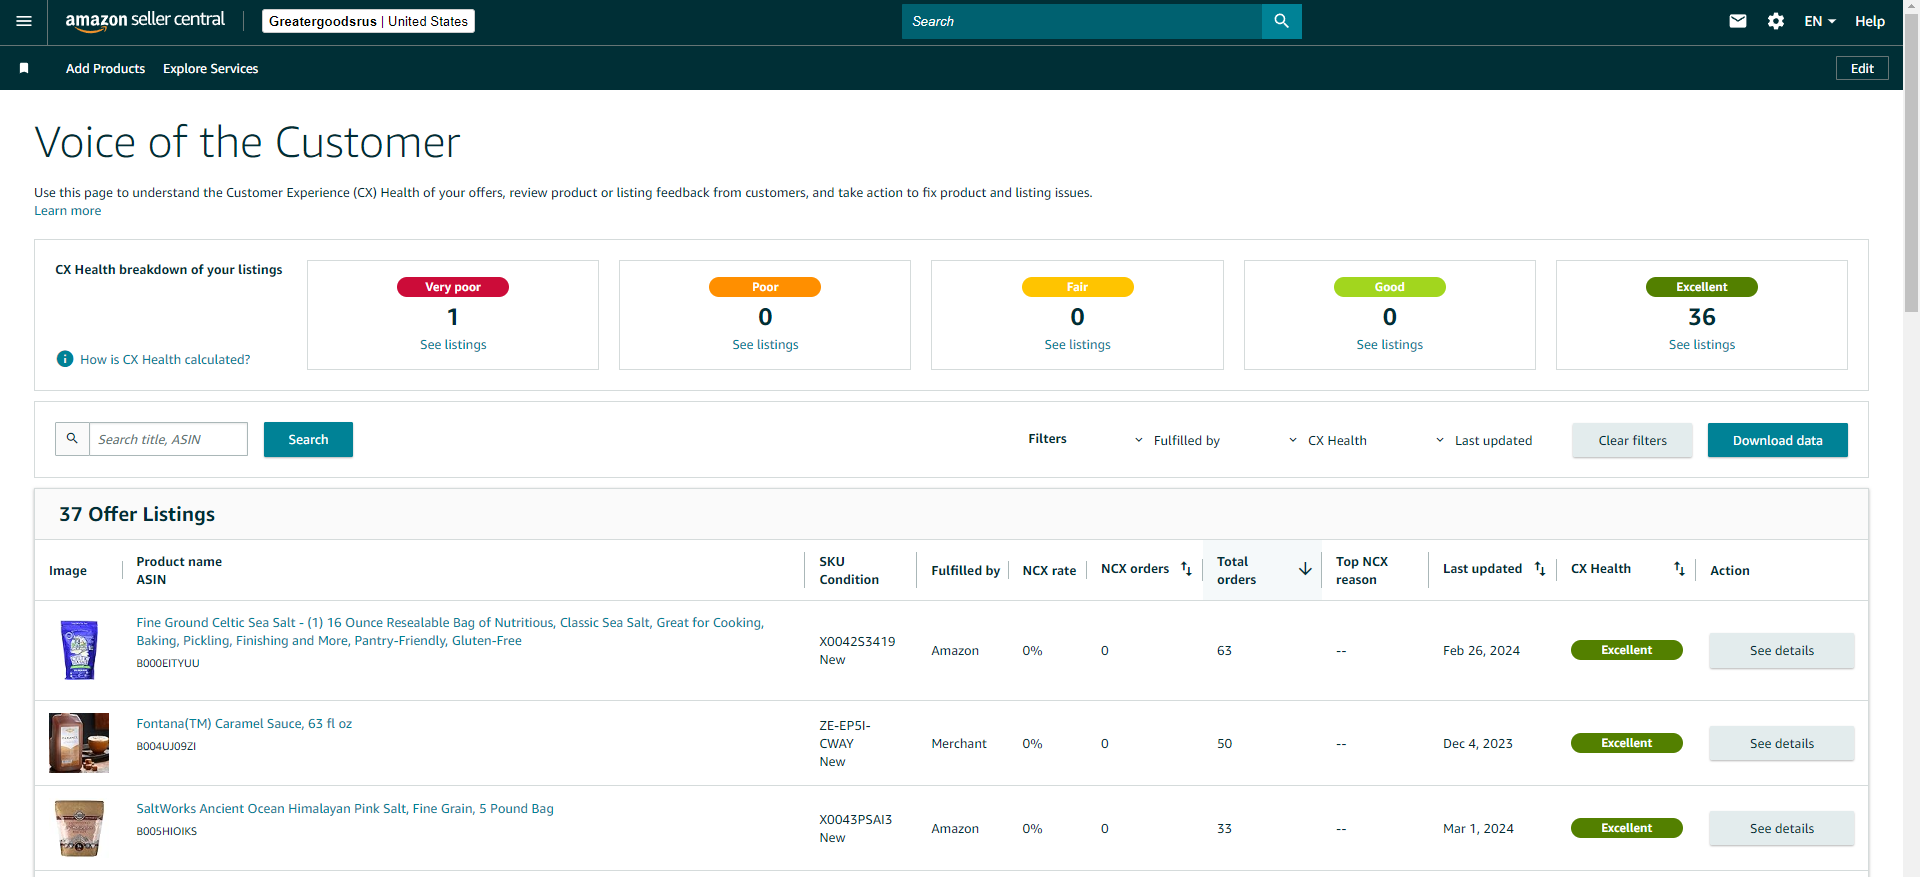The width and height of the screenshot is (1920, 877).
Task: Click ASIN B005HIOIKS text
Action: point(167,831)
